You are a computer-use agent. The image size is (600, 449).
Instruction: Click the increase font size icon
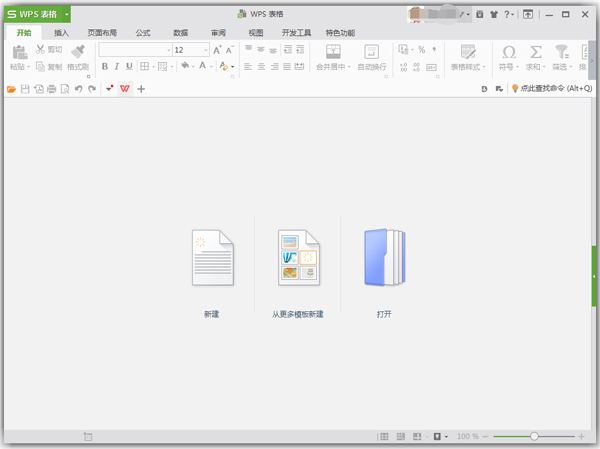pos(217,50)
